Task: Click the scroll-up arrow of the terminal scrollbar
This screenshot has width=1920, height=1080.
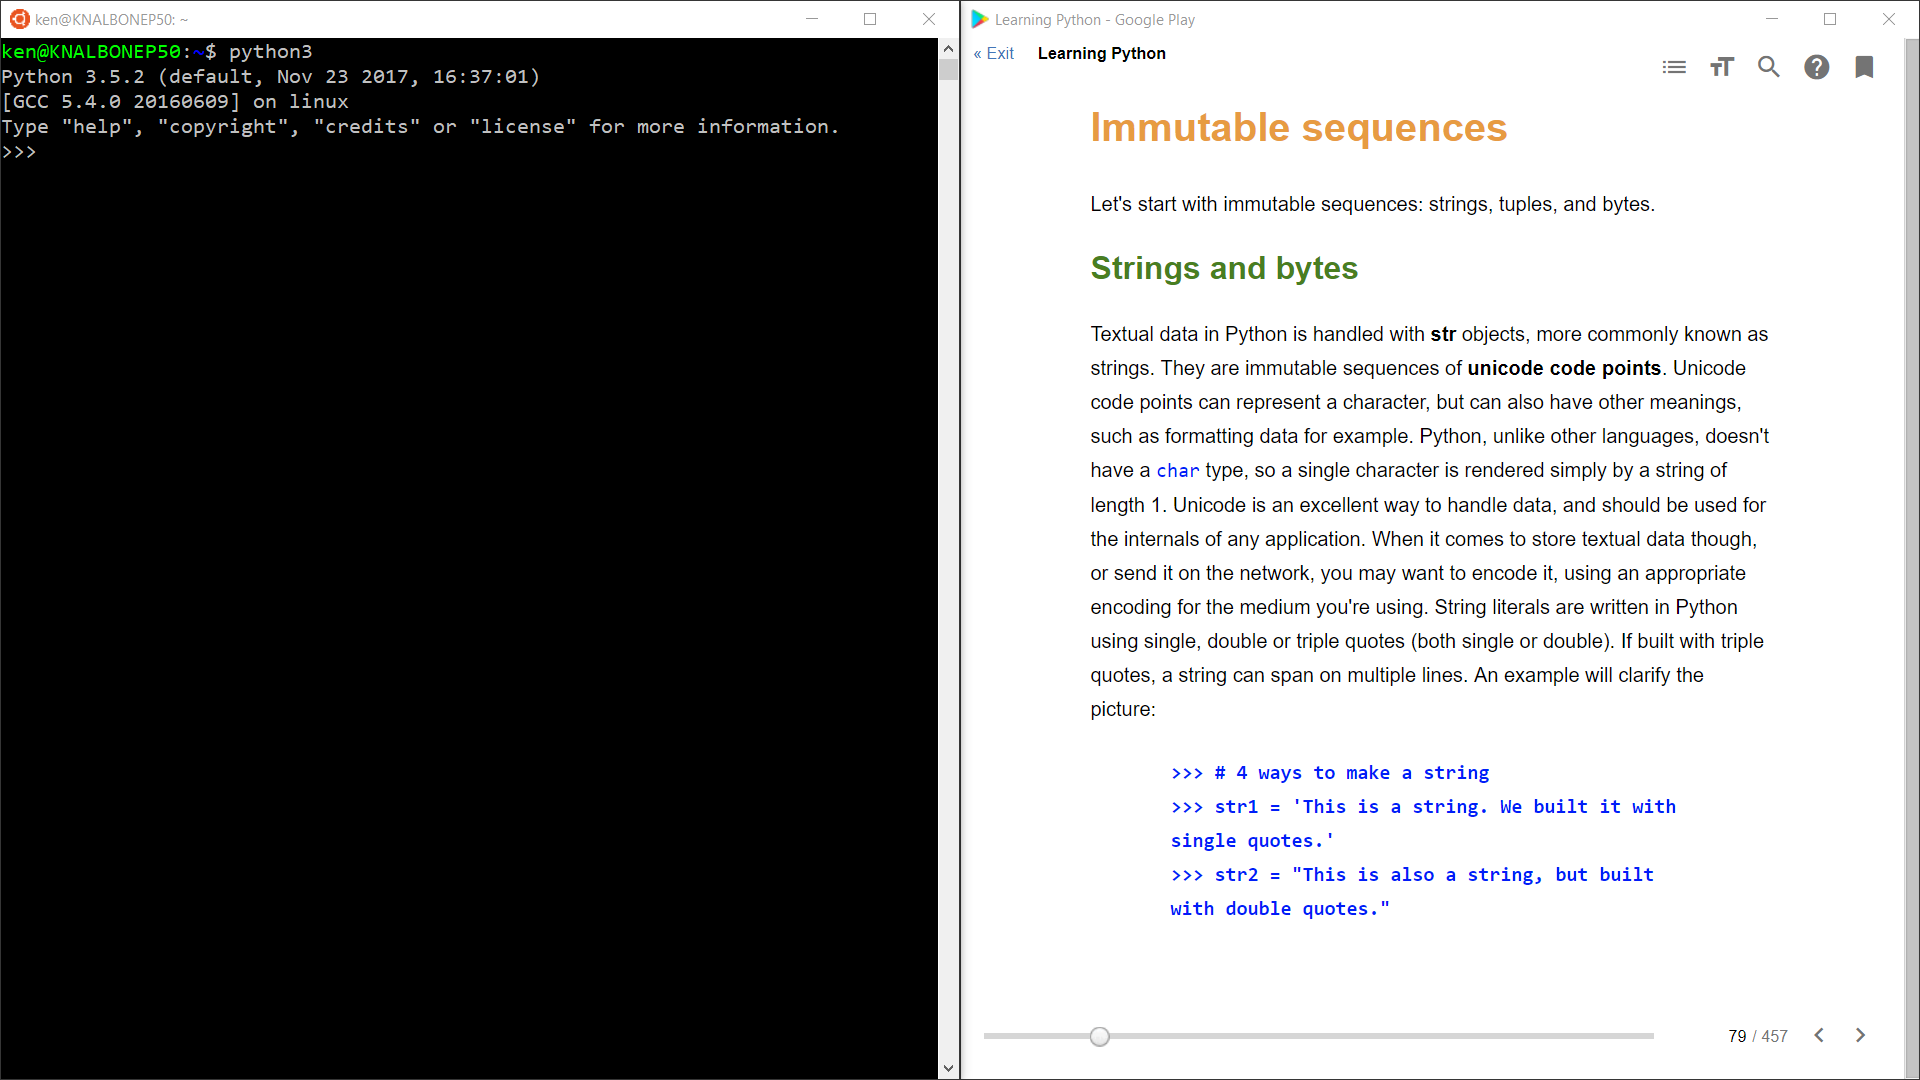Action: (947, 48)
